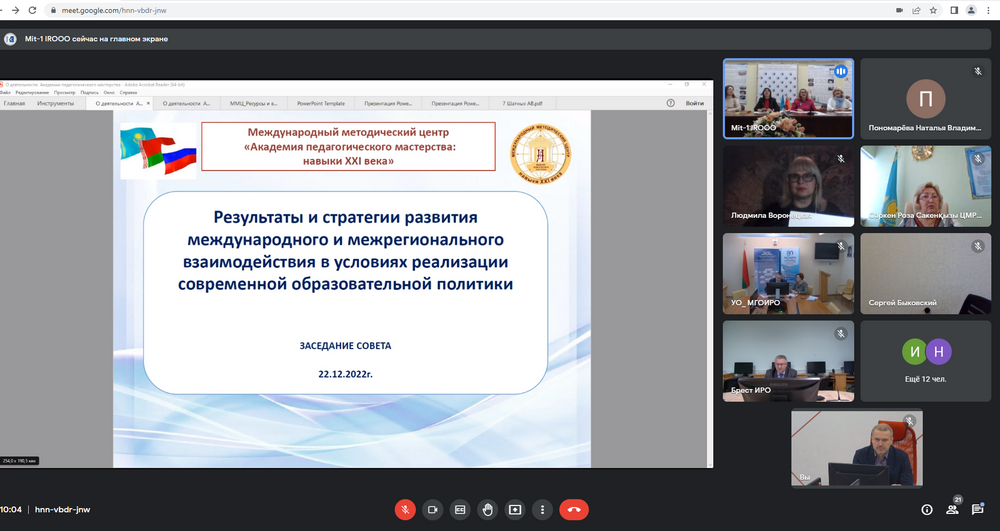This screenshot has width=1000, height=531.
Task: Open the 'Ещё 12 чел.' tile
Action: click(x=925, y=361)
